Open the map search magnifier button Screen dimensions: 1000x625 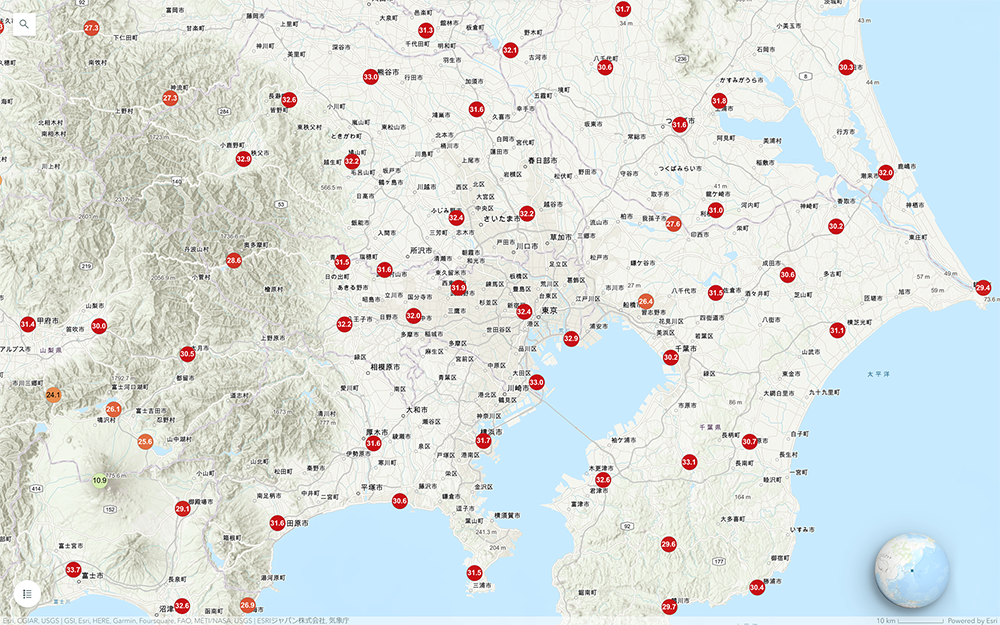coord(24,24)
